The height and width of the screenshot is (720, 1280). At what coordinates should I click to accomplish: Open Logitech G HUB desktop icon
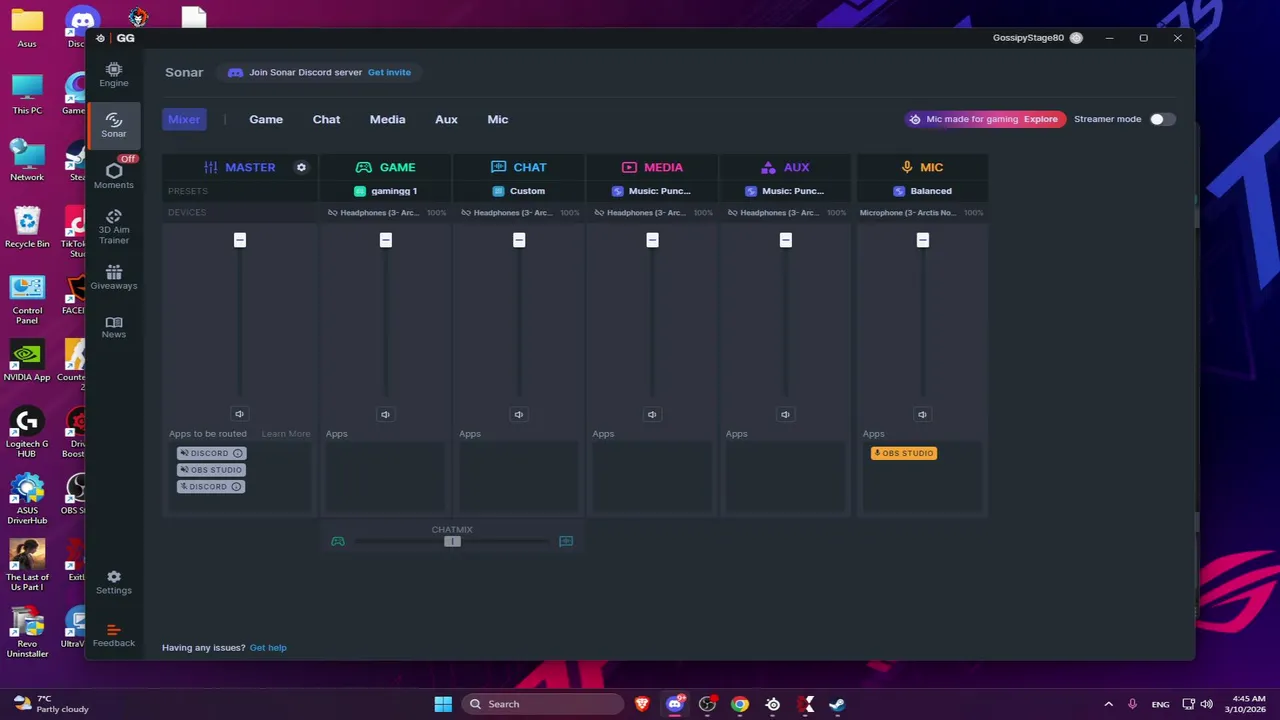(x=27, y=432)
